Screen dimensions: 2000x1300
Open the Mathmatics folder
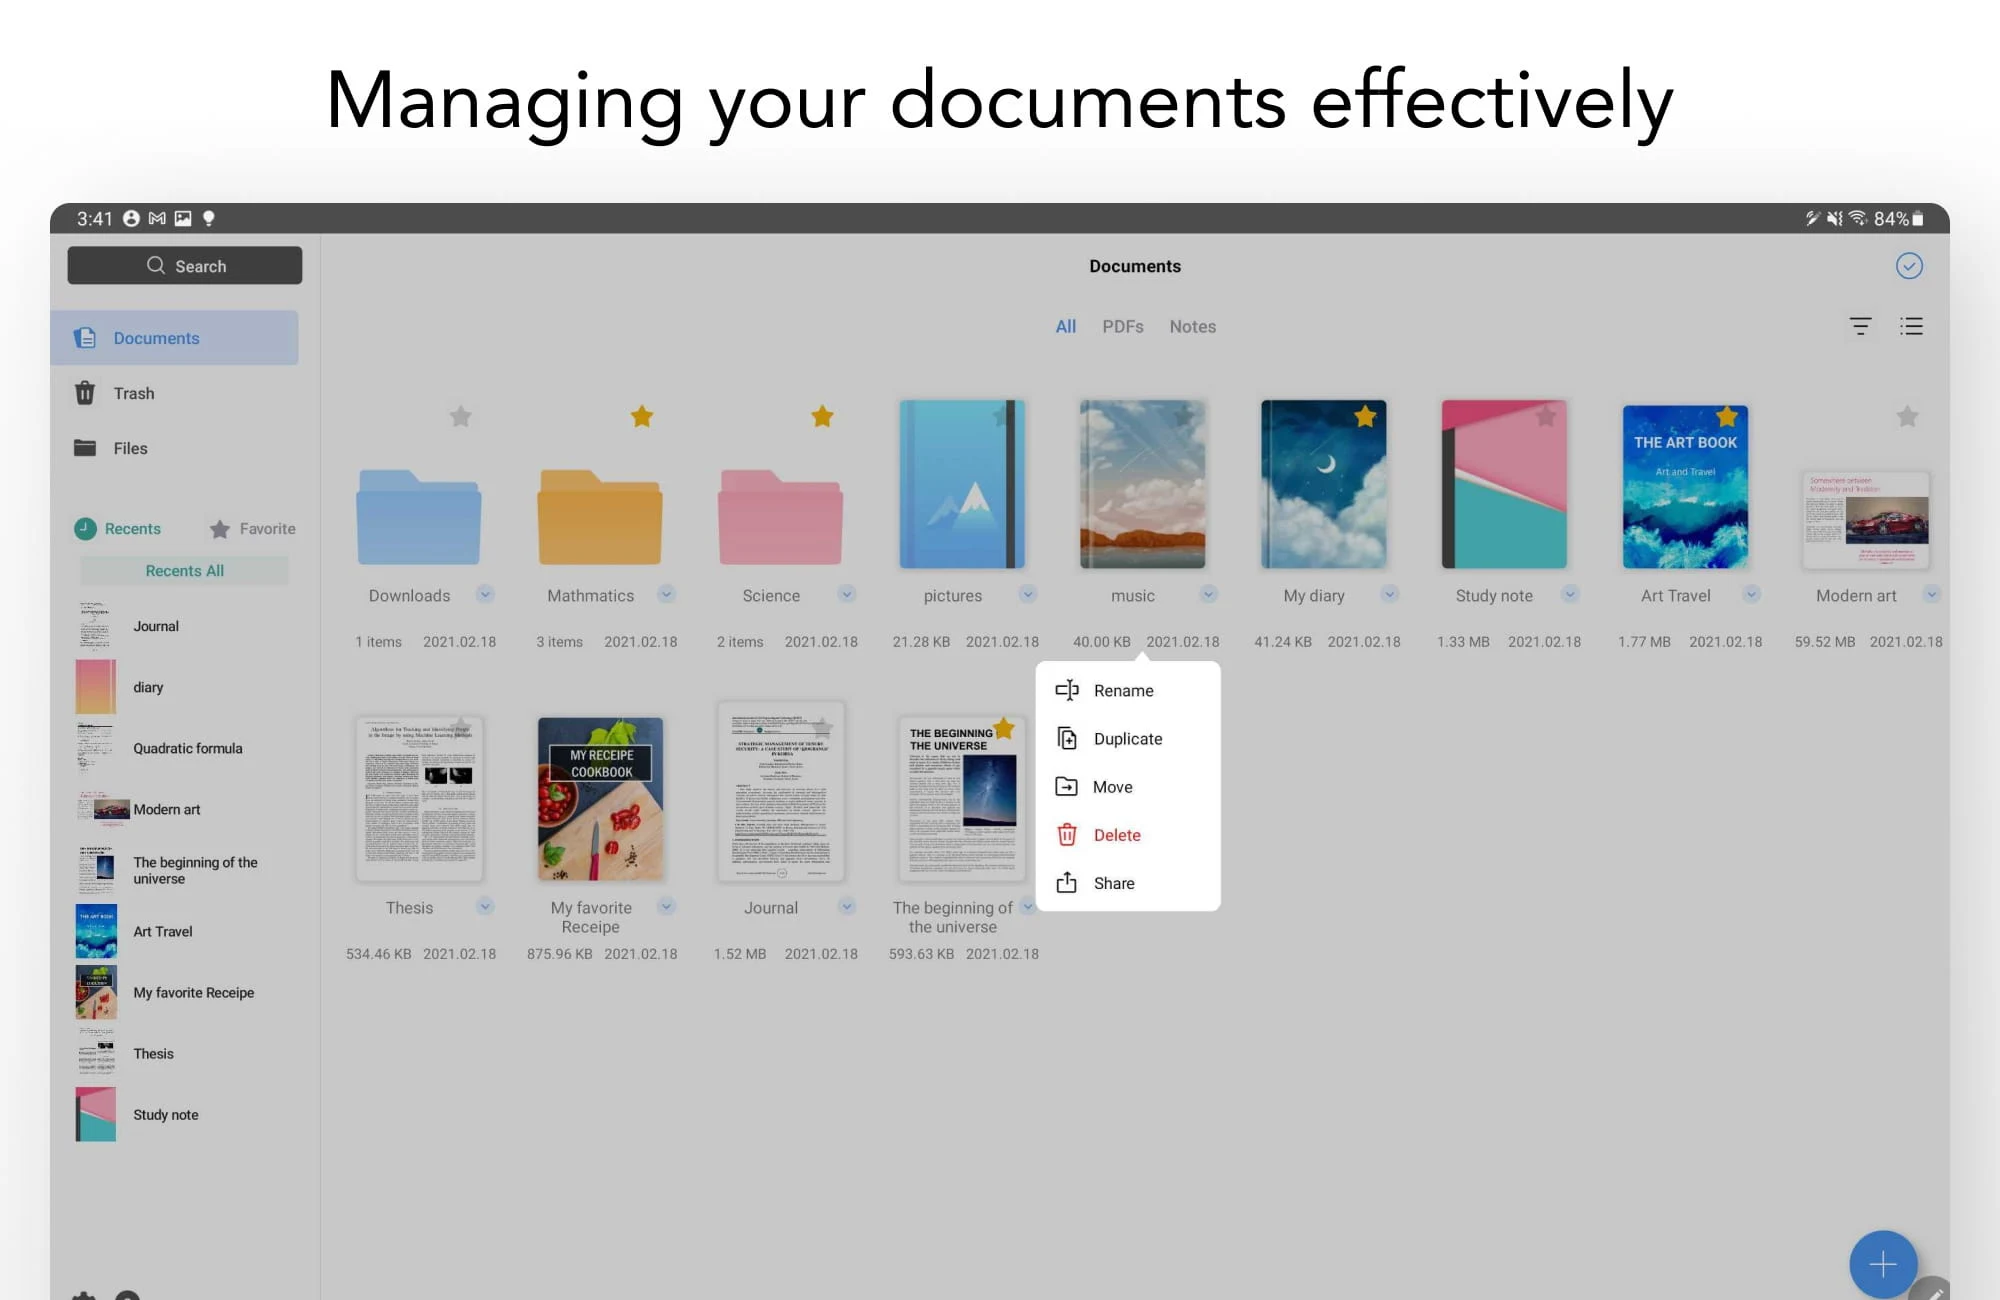click(x=600, y=517)
